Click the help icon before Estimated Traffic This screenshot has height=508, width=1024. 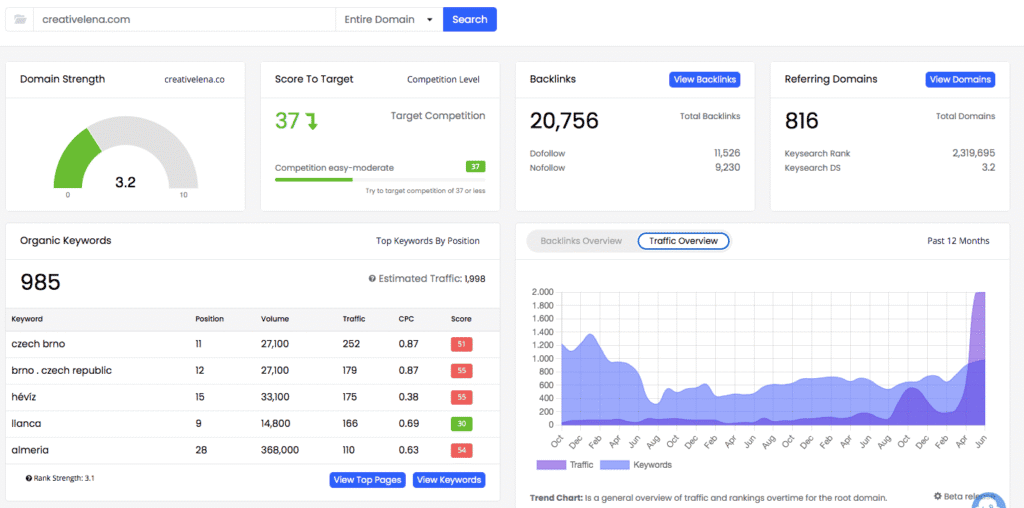[372, 279]
